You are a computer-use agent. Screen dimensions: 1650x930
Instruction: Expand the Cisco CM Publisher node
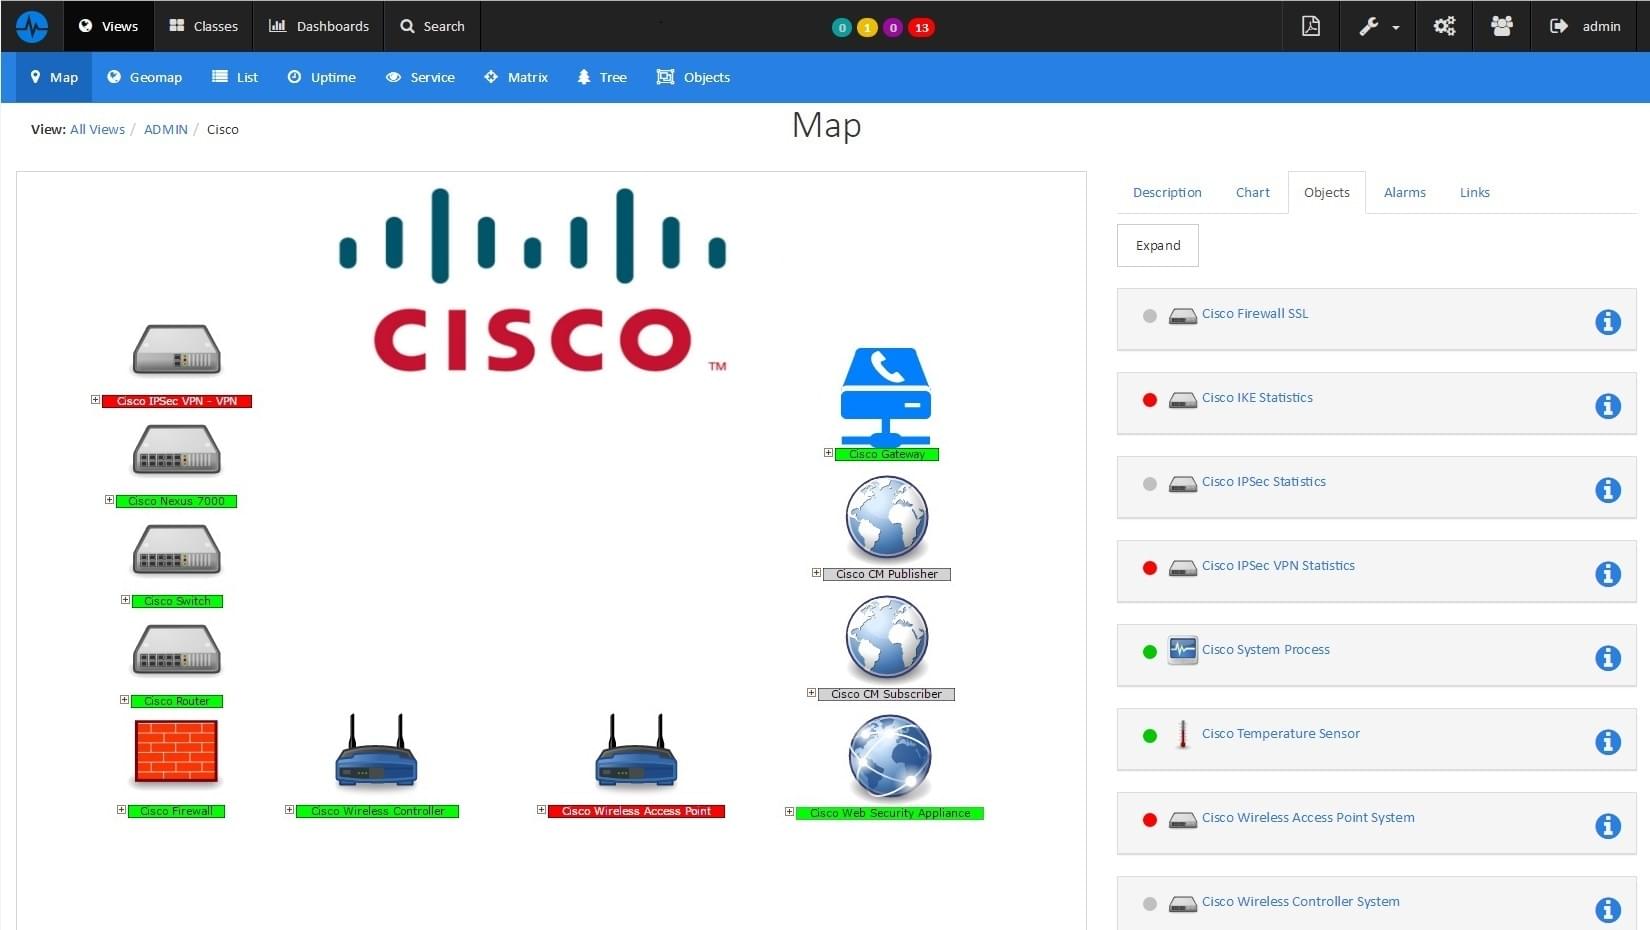816,573
